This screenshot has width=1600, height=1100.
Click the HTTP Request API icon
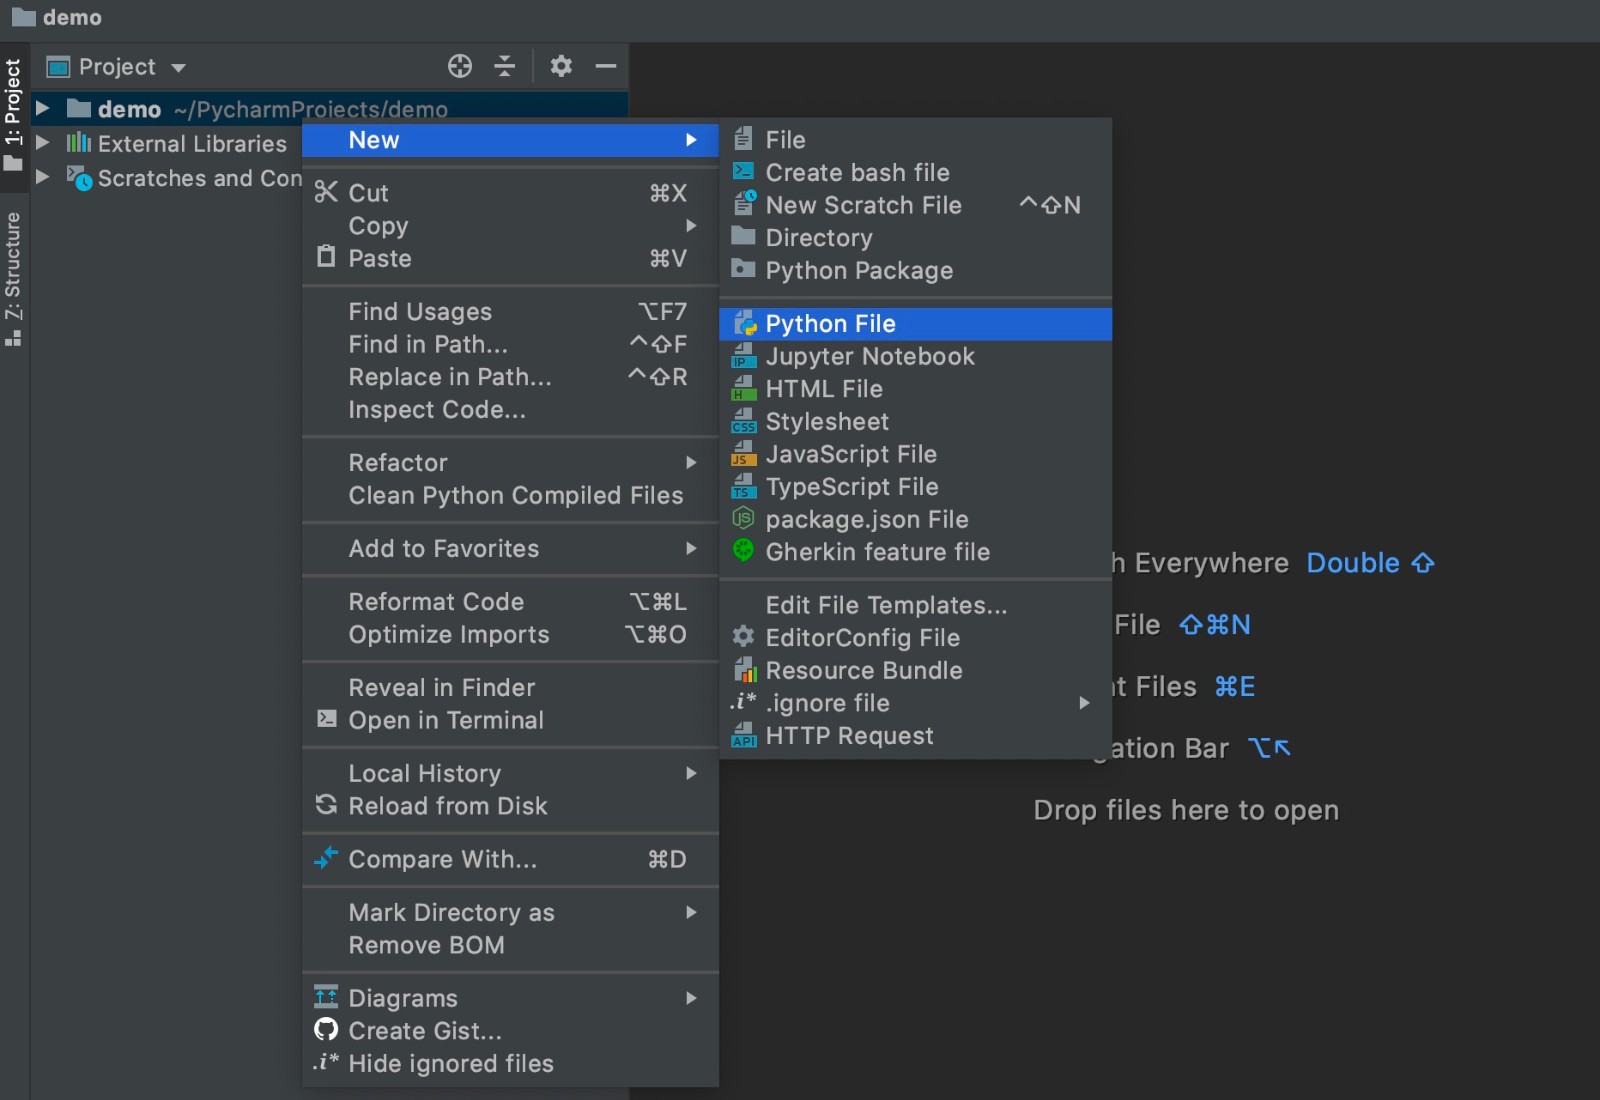coord(744,736)
